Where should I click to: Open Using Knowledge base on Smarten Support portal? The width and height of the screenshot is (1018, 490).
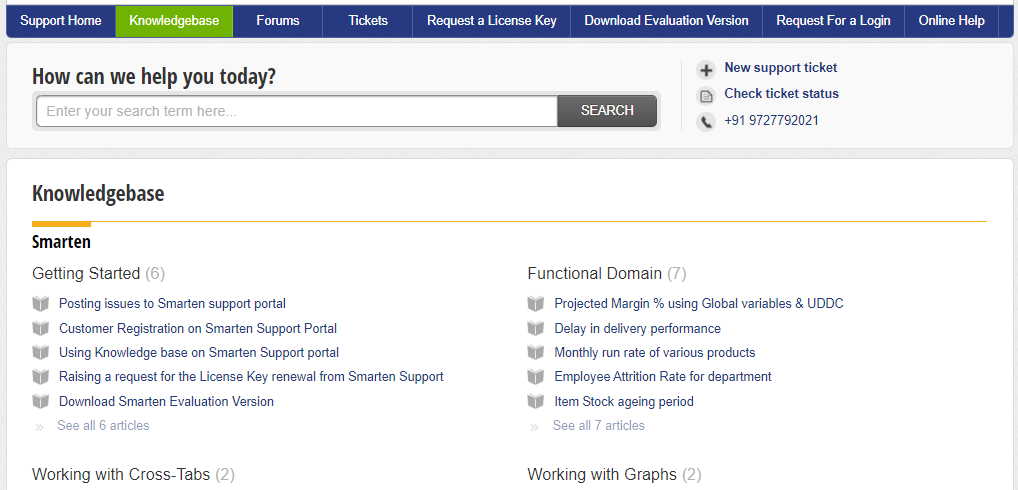tap(199, 352)
